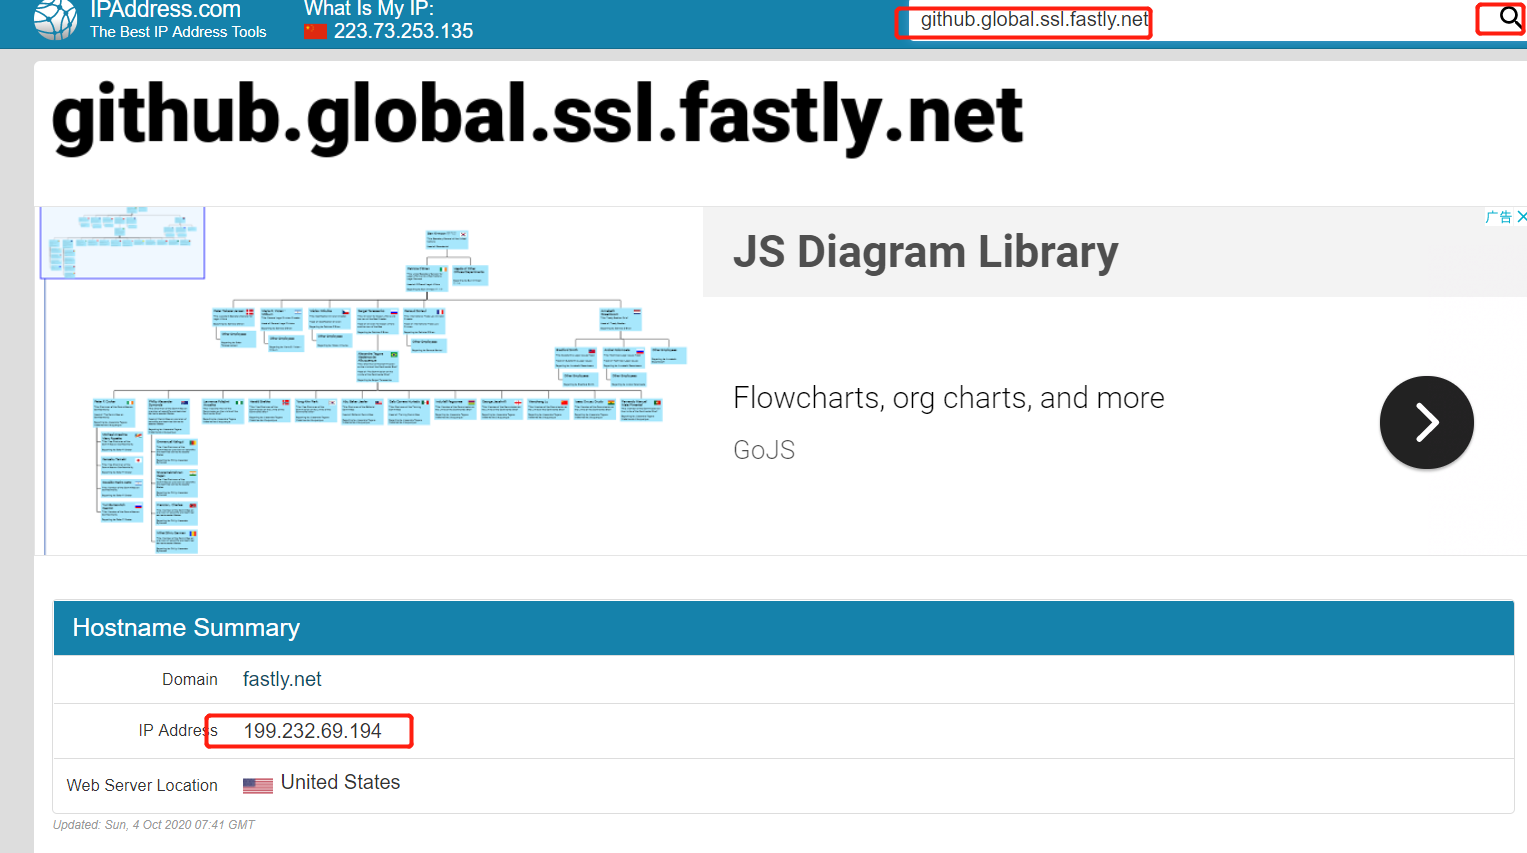The image size is (1527, 853).
Task: Click the United States flag icon
Action: [x=258, y=785]
